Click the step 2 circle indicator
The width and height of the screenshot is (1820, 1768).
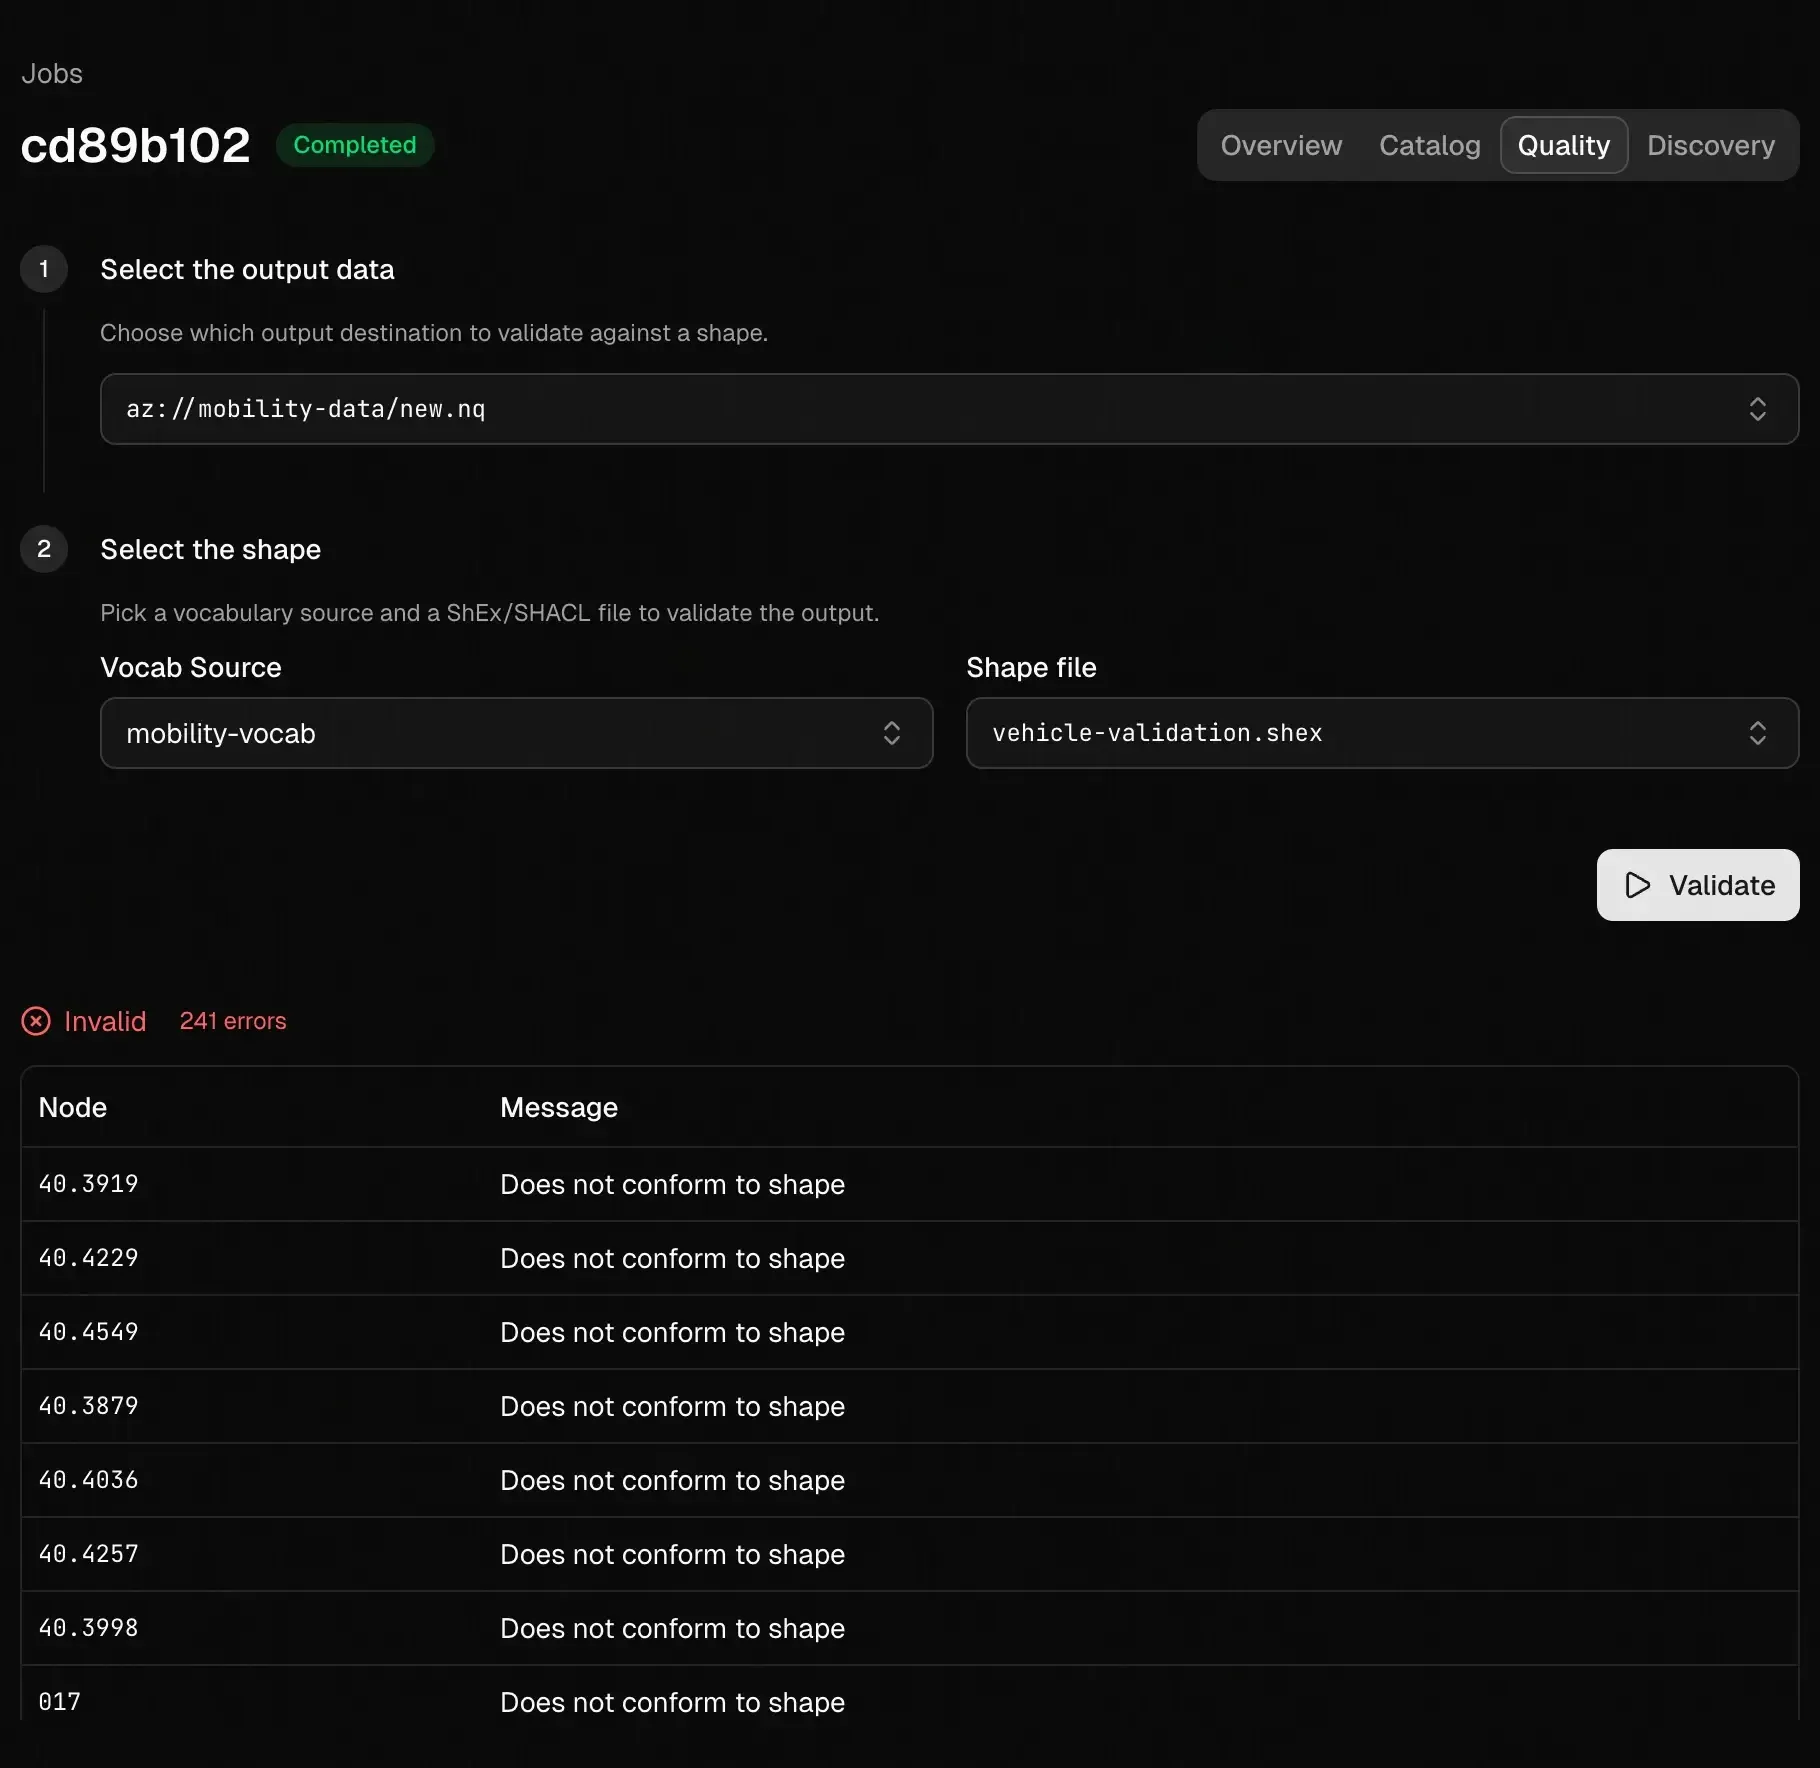pyautogui.click(x=44, y=549)
